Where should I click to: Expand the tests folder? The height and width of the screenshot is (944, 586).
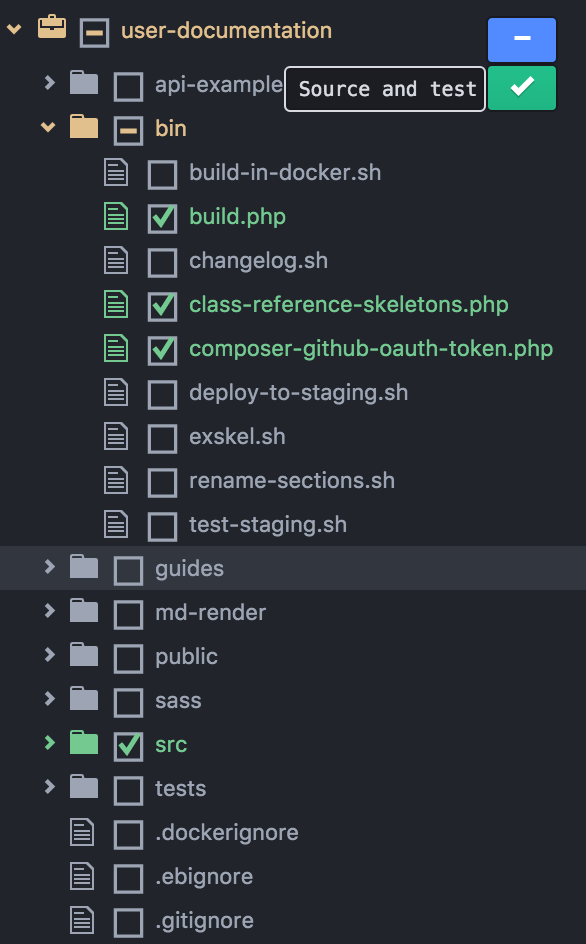click(x=49, y=786)
